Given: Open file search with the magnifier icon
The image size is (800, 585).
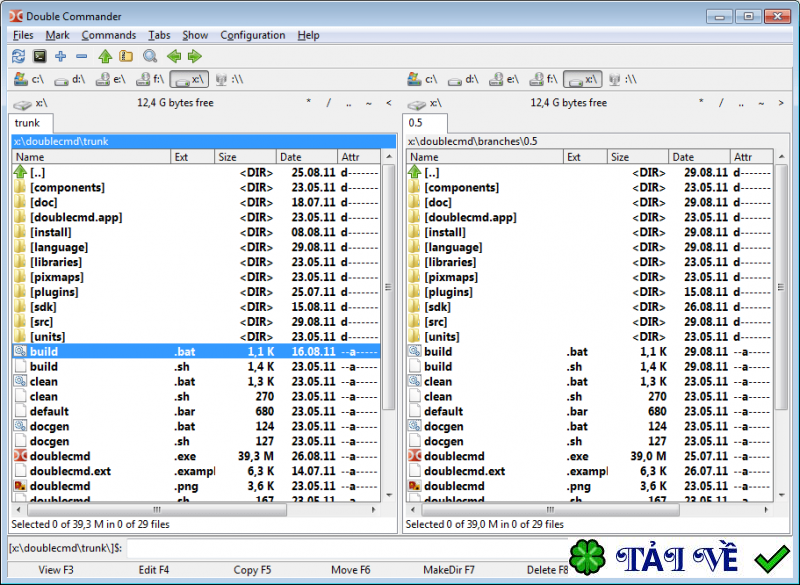Looking at the screenshot, I should click(150, 56).
